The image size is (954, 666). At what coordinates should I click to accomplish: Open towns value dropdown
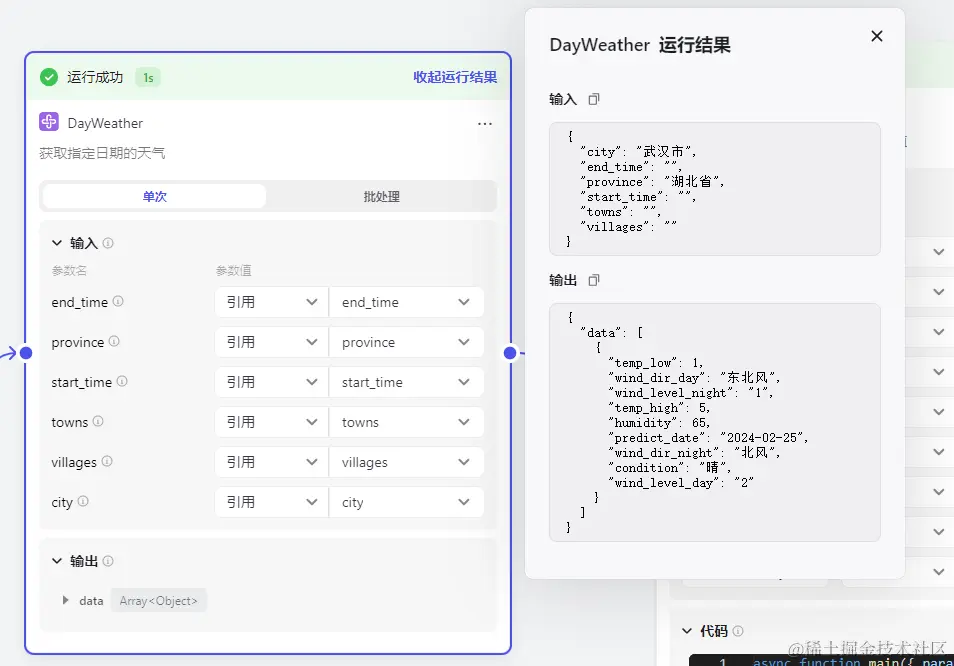click(406, 422)
